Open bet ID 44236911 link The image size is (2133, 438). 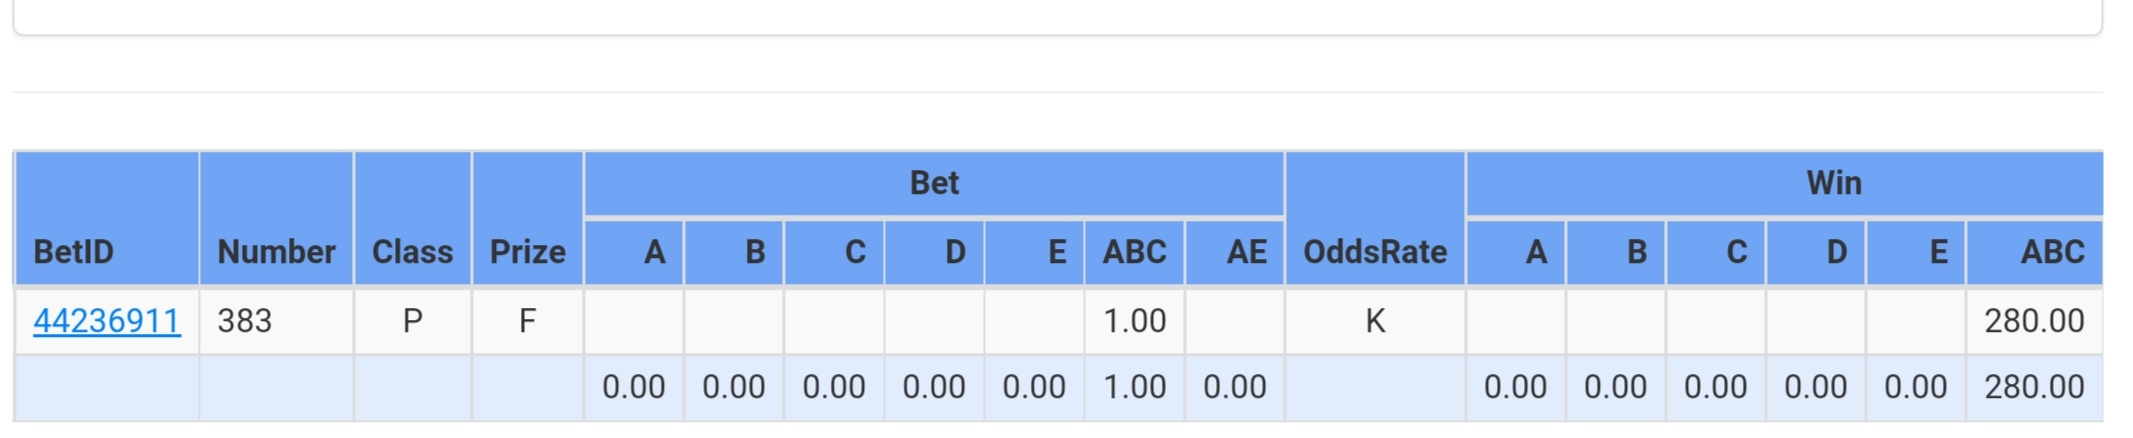click(x=107, y=321)
